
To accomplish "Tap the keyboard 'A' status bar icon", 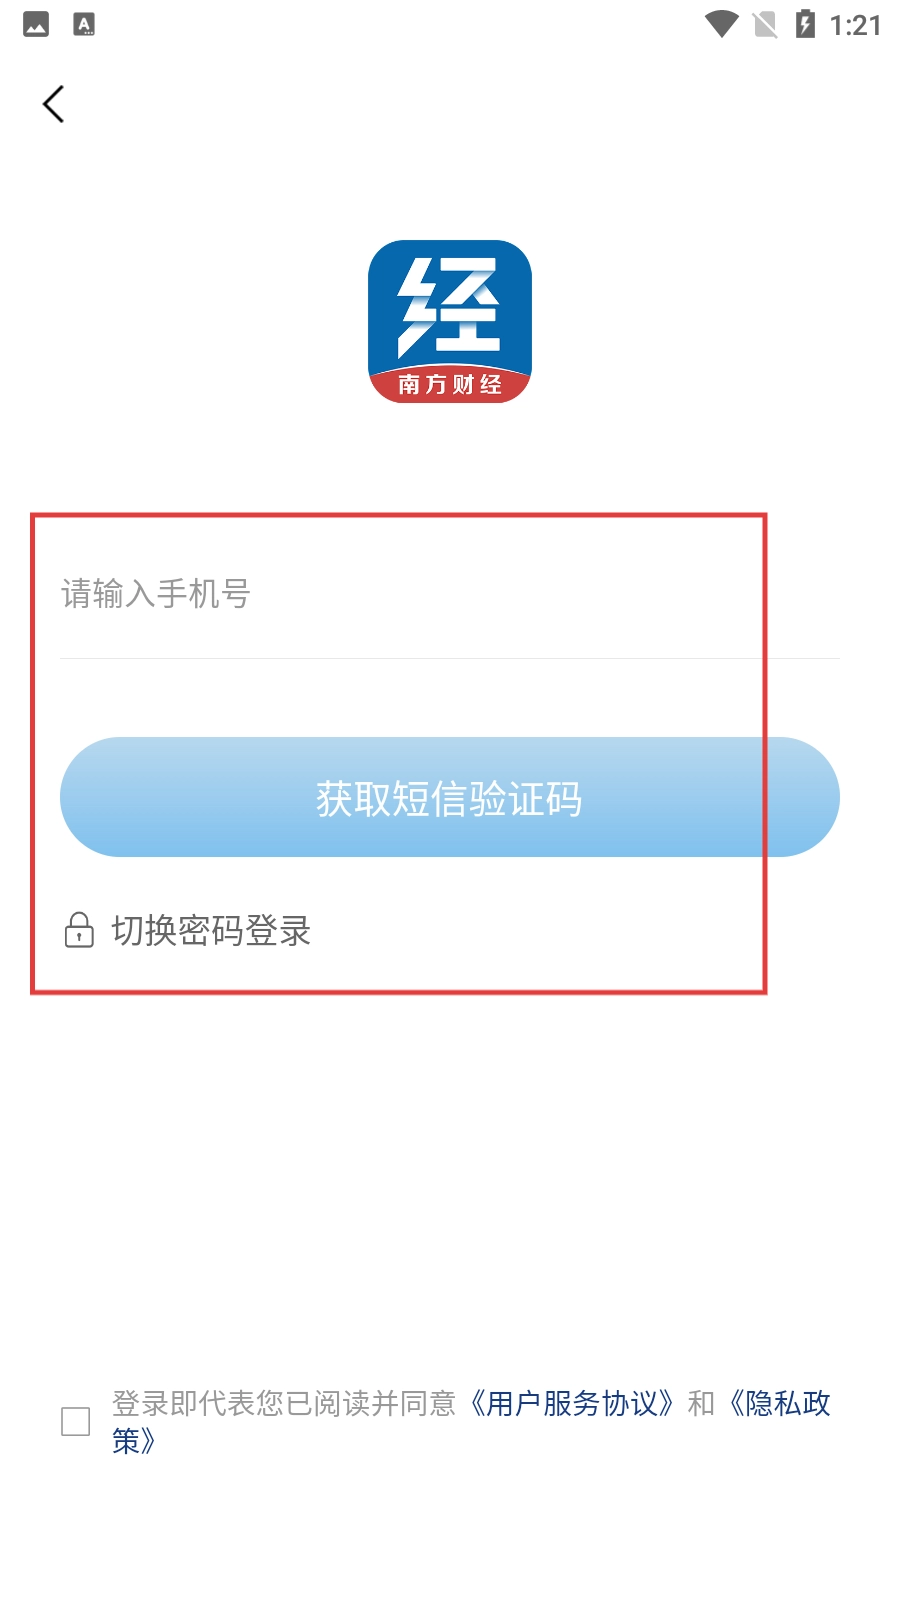I will coord(85,24).
